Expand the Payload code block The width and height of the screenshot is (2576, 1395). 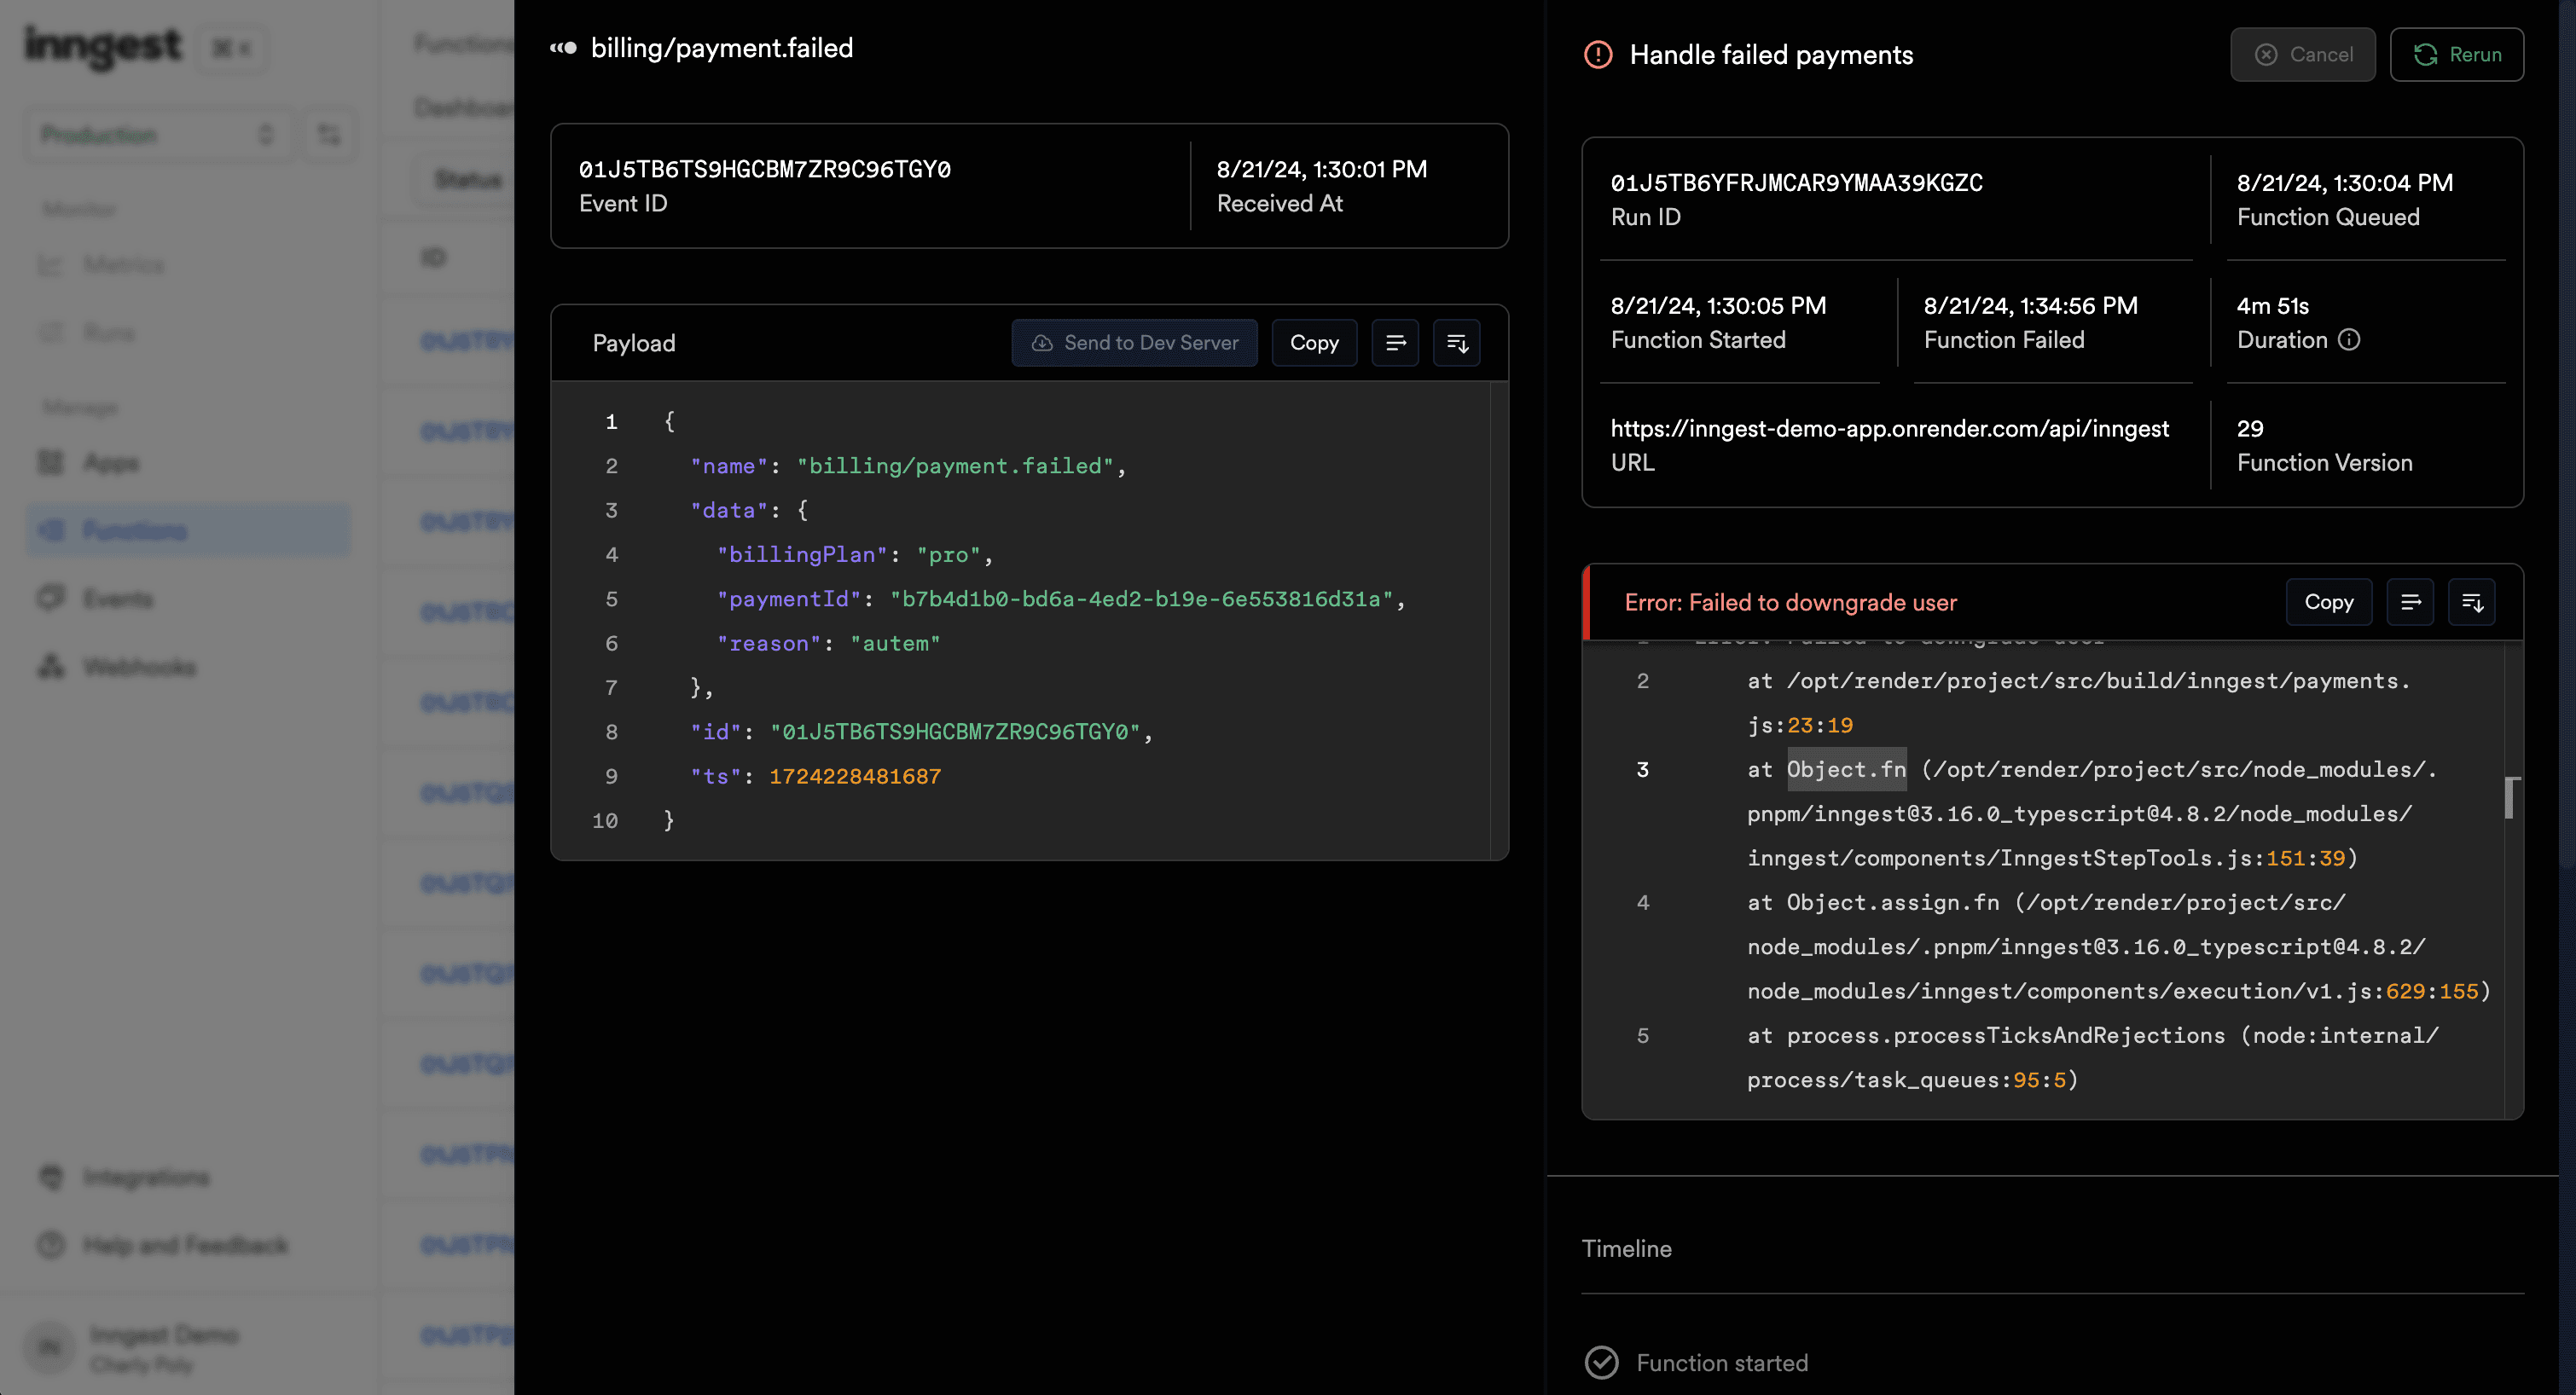[x=1457, y=343]
